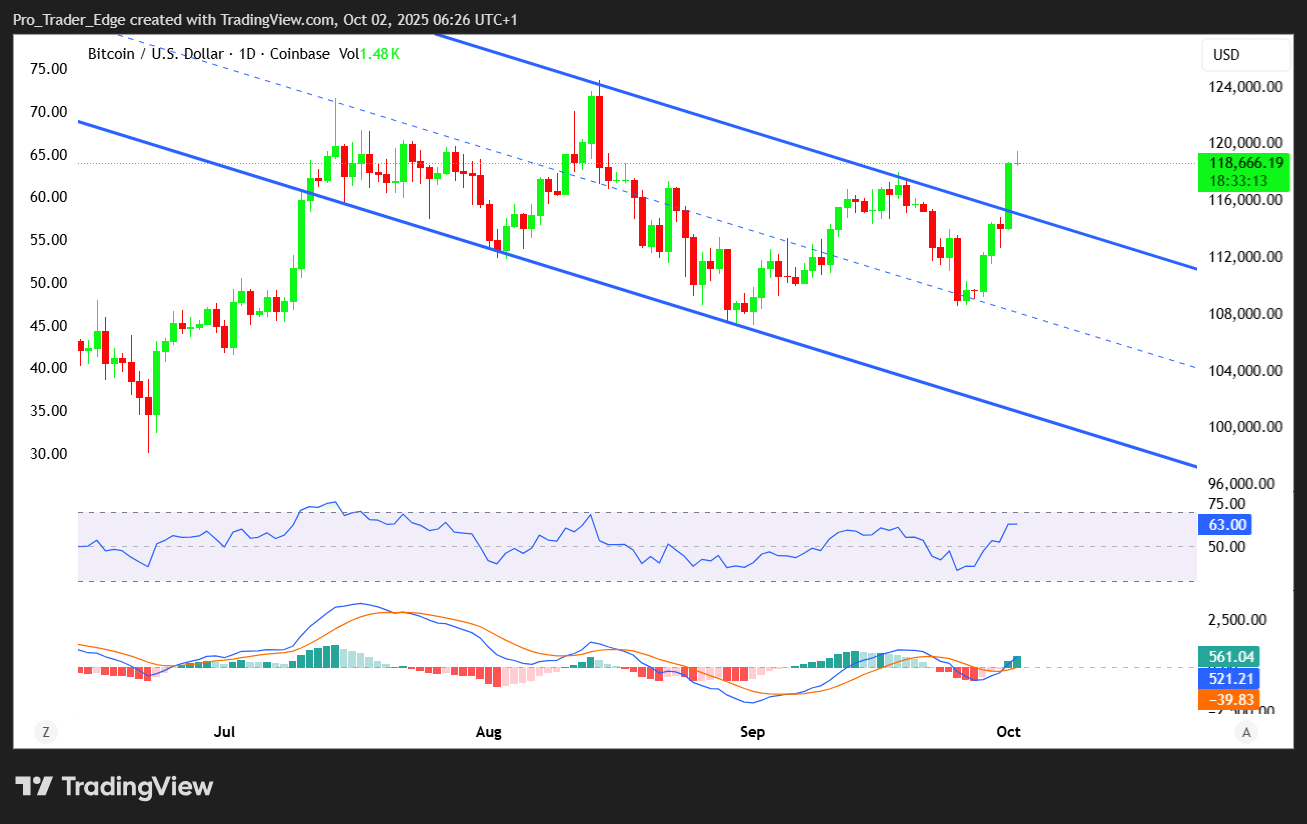Click the teal MACD histogram 561.04 label

(x=1229, y=657)
